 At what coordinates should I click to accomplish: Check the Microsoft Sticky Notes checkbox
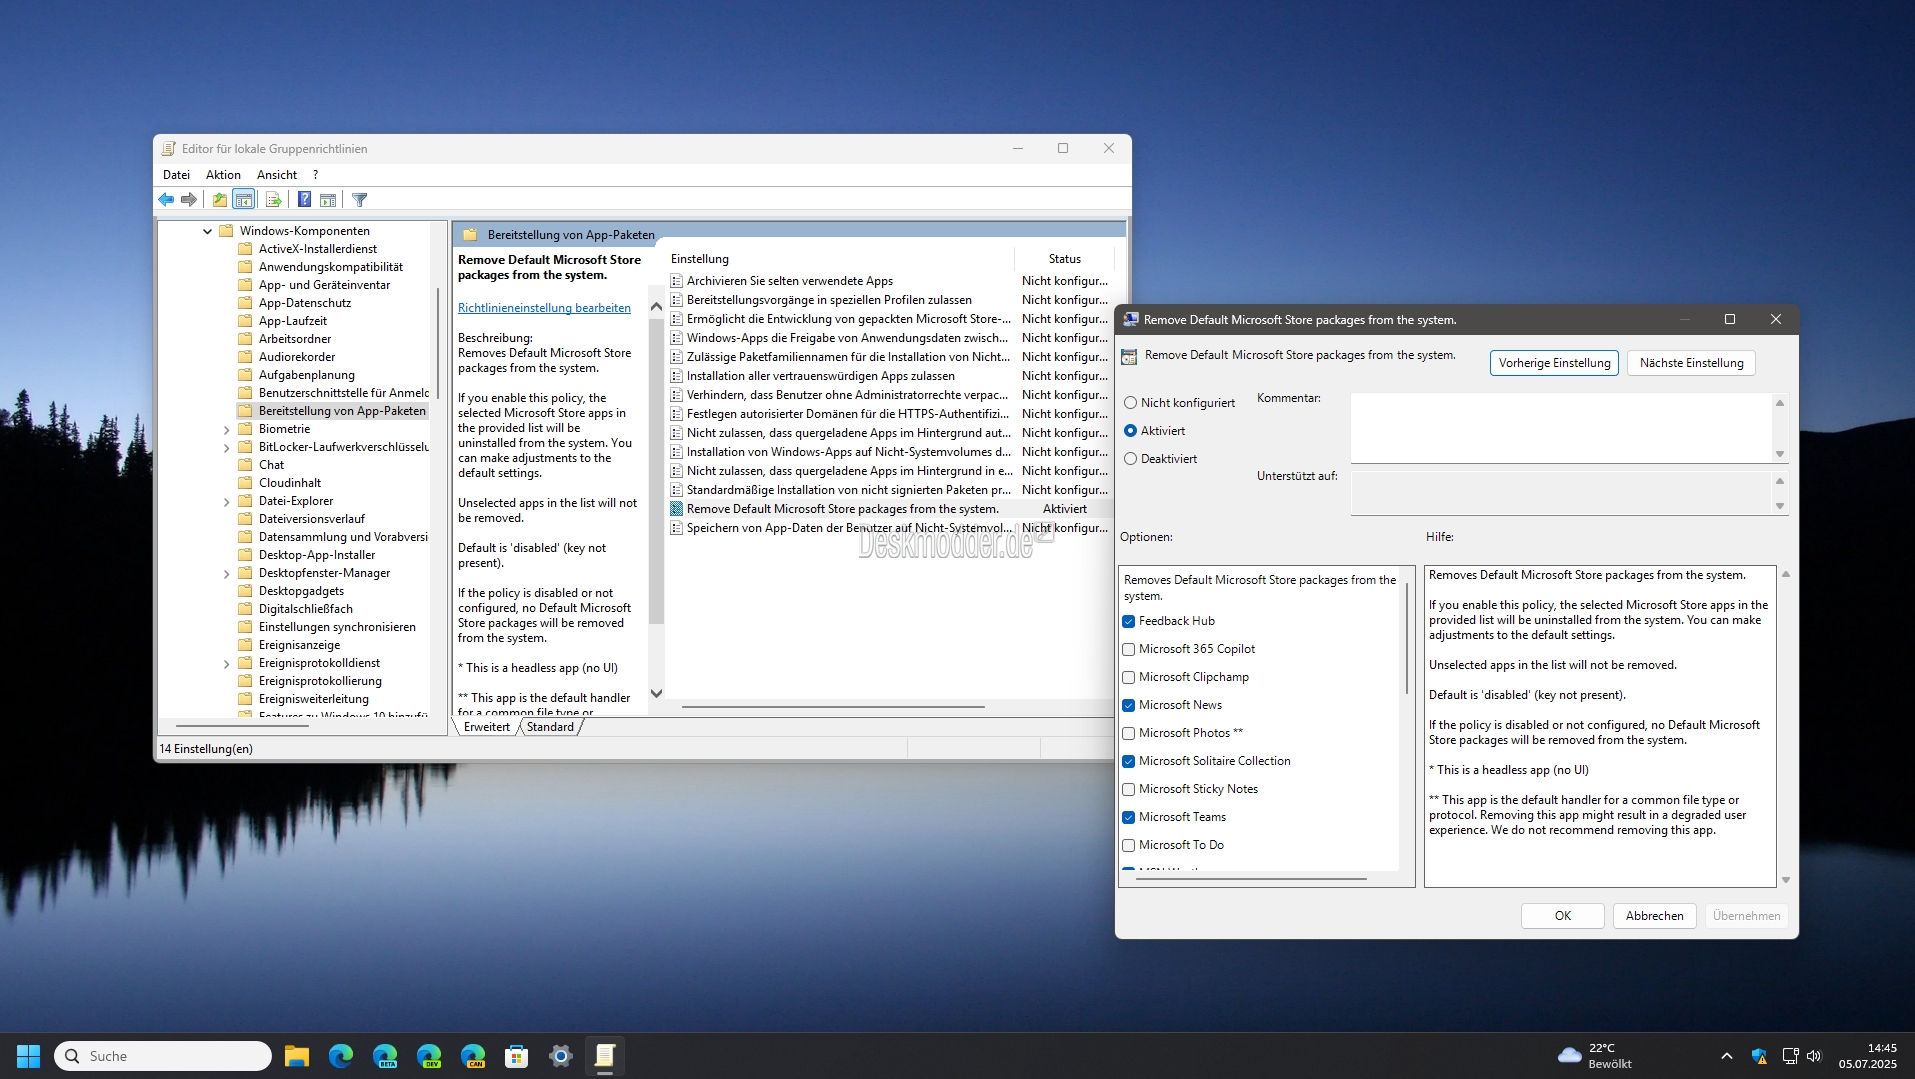(x=1129, y=790)
